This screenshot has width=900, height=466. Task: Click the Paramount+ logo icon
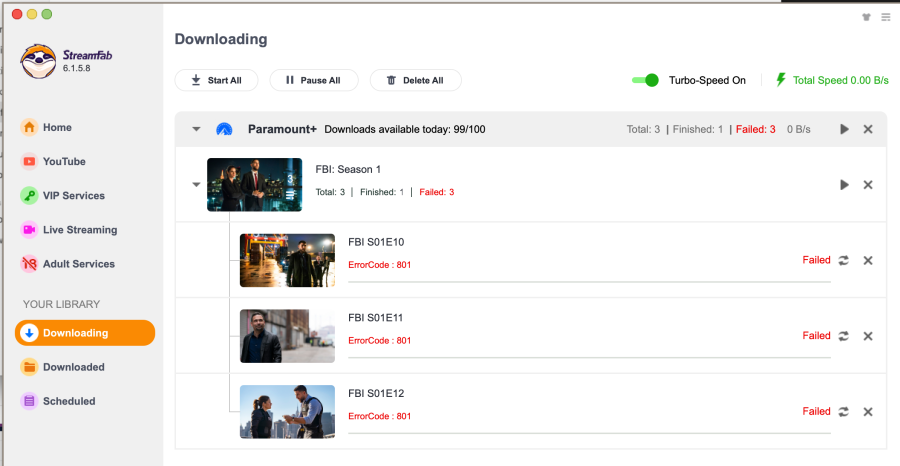point(224,129)
